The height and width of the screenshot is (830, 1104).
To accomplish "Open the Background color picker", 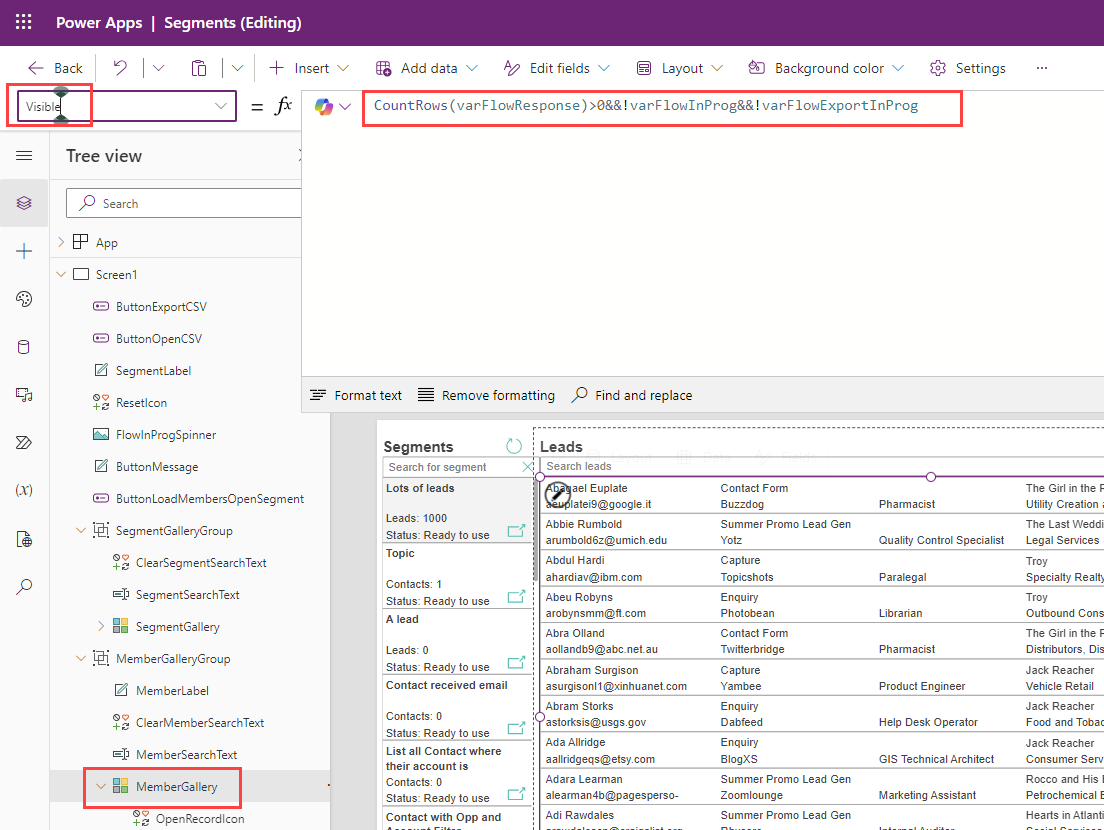I will click(x=826, y=68).
